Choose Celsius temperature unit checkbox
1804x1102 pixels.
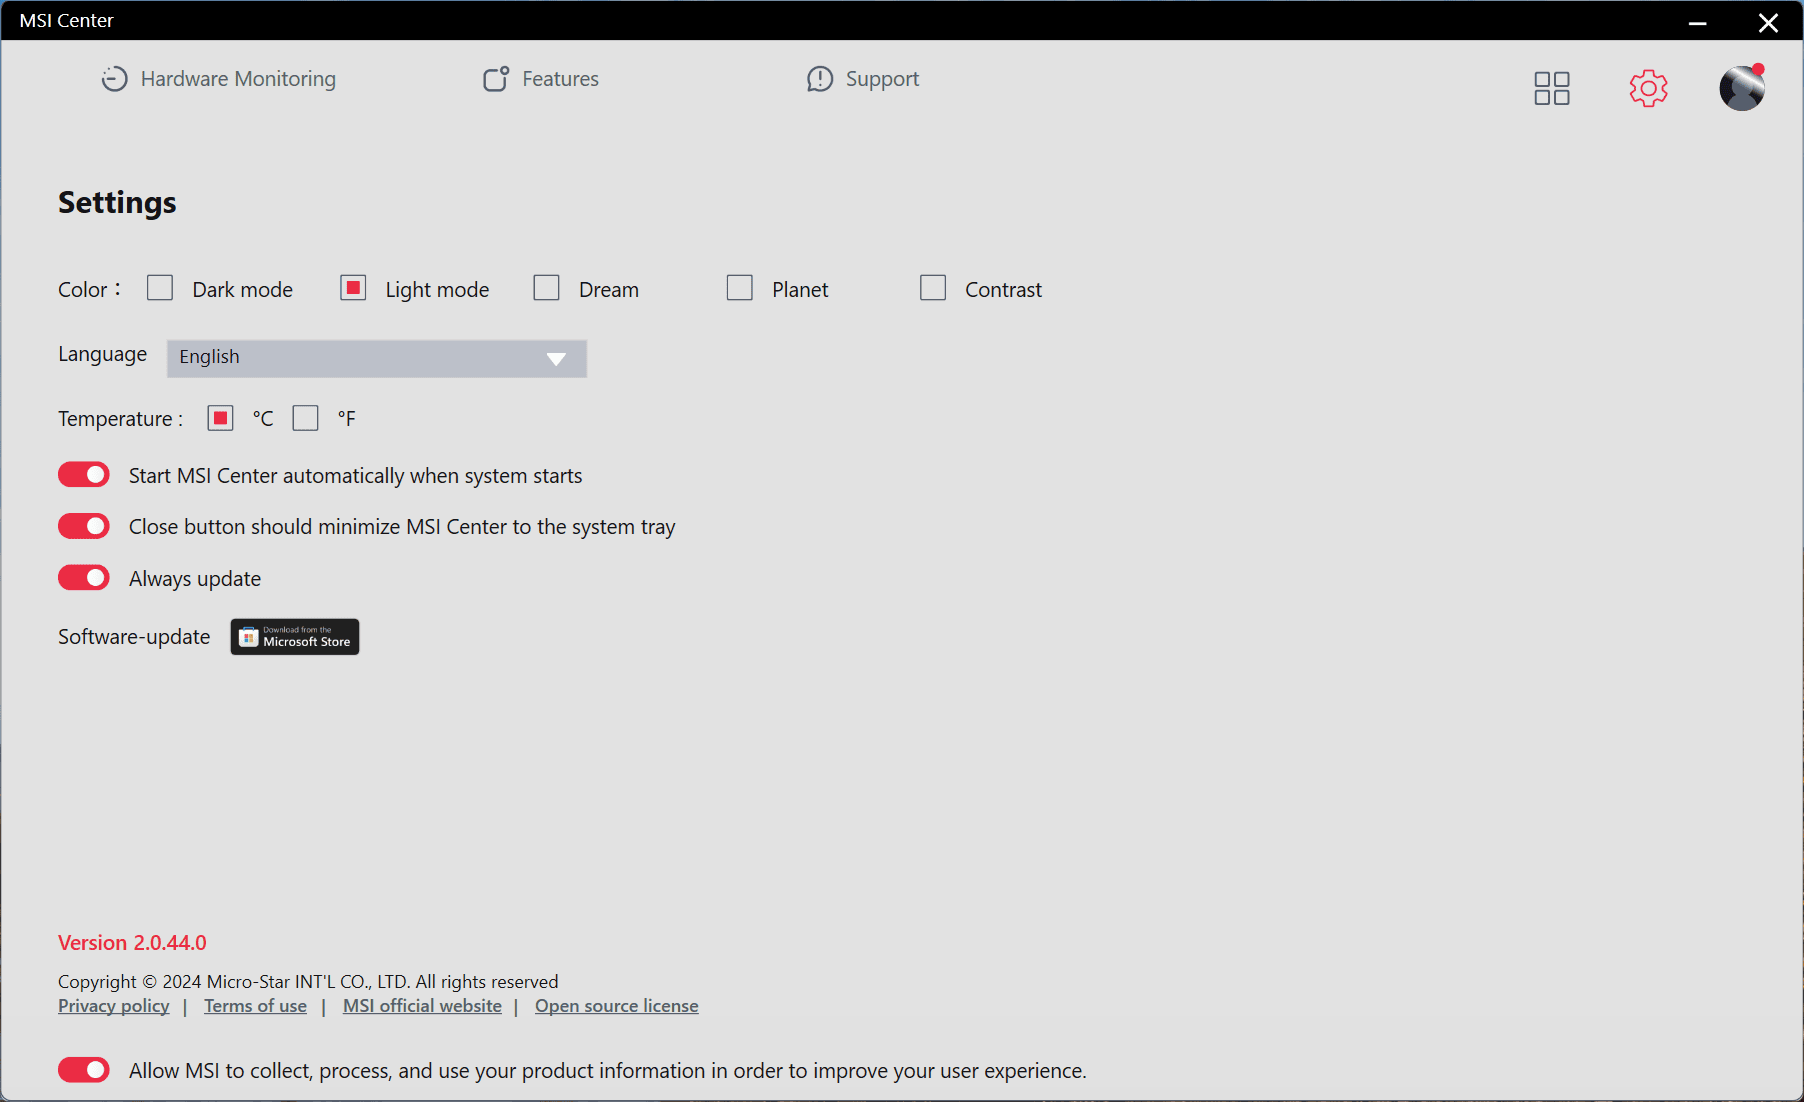coord(220,418)
